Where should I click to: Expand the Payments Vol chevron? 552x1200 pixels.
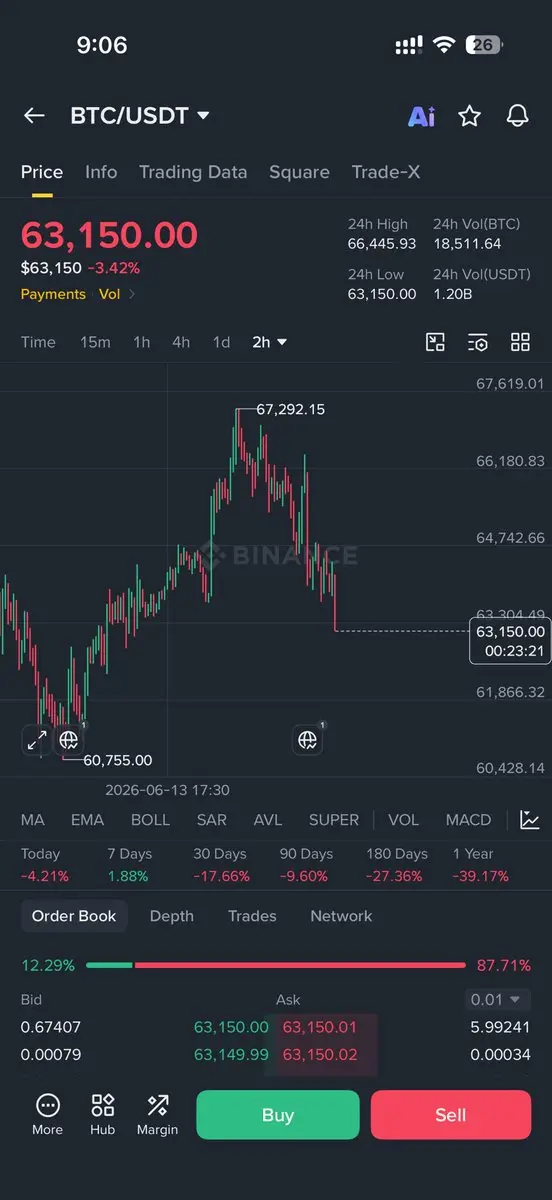(x=132, y=294)
